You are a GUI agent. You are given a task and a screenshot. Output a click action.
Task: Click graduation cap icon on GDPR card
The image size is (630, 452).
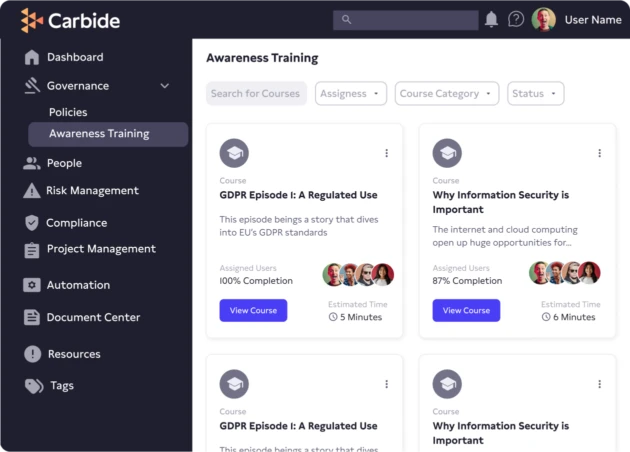[x=234, y=153]
